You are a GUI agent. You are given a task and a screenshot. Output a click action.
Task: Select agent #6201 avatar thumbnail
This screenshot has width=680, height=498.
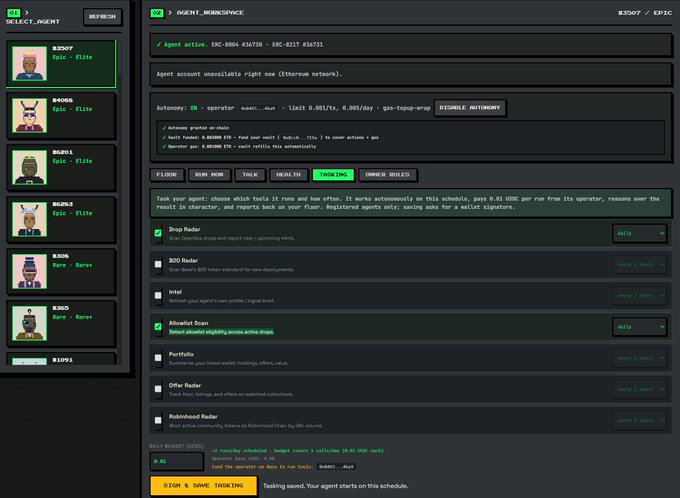[x=29, y=167]
